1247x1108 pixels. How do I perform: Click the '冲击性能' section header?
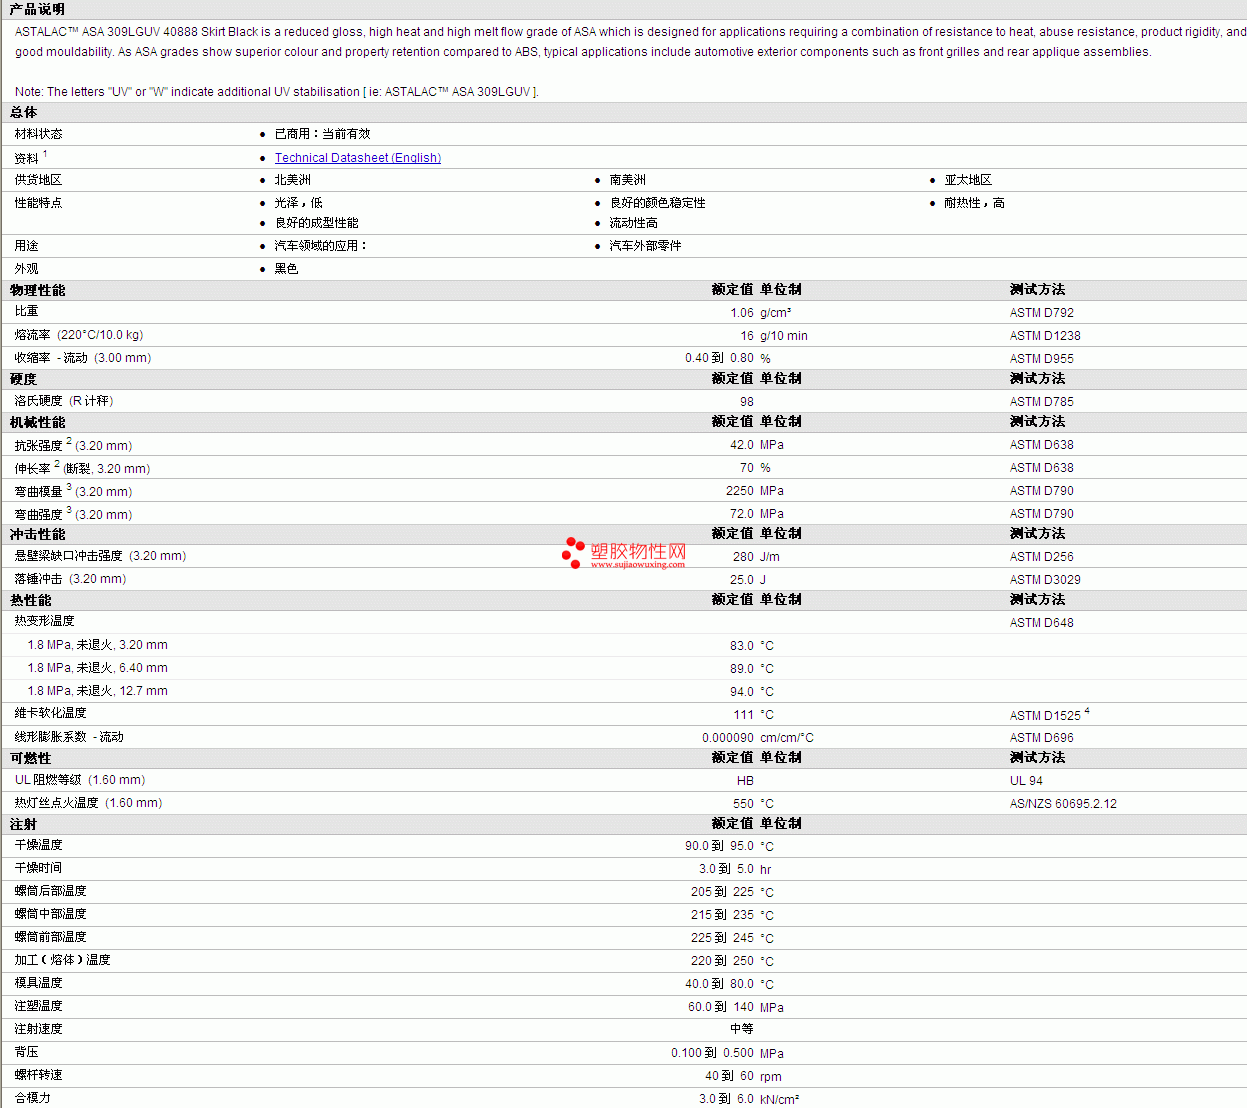point(38,534)
